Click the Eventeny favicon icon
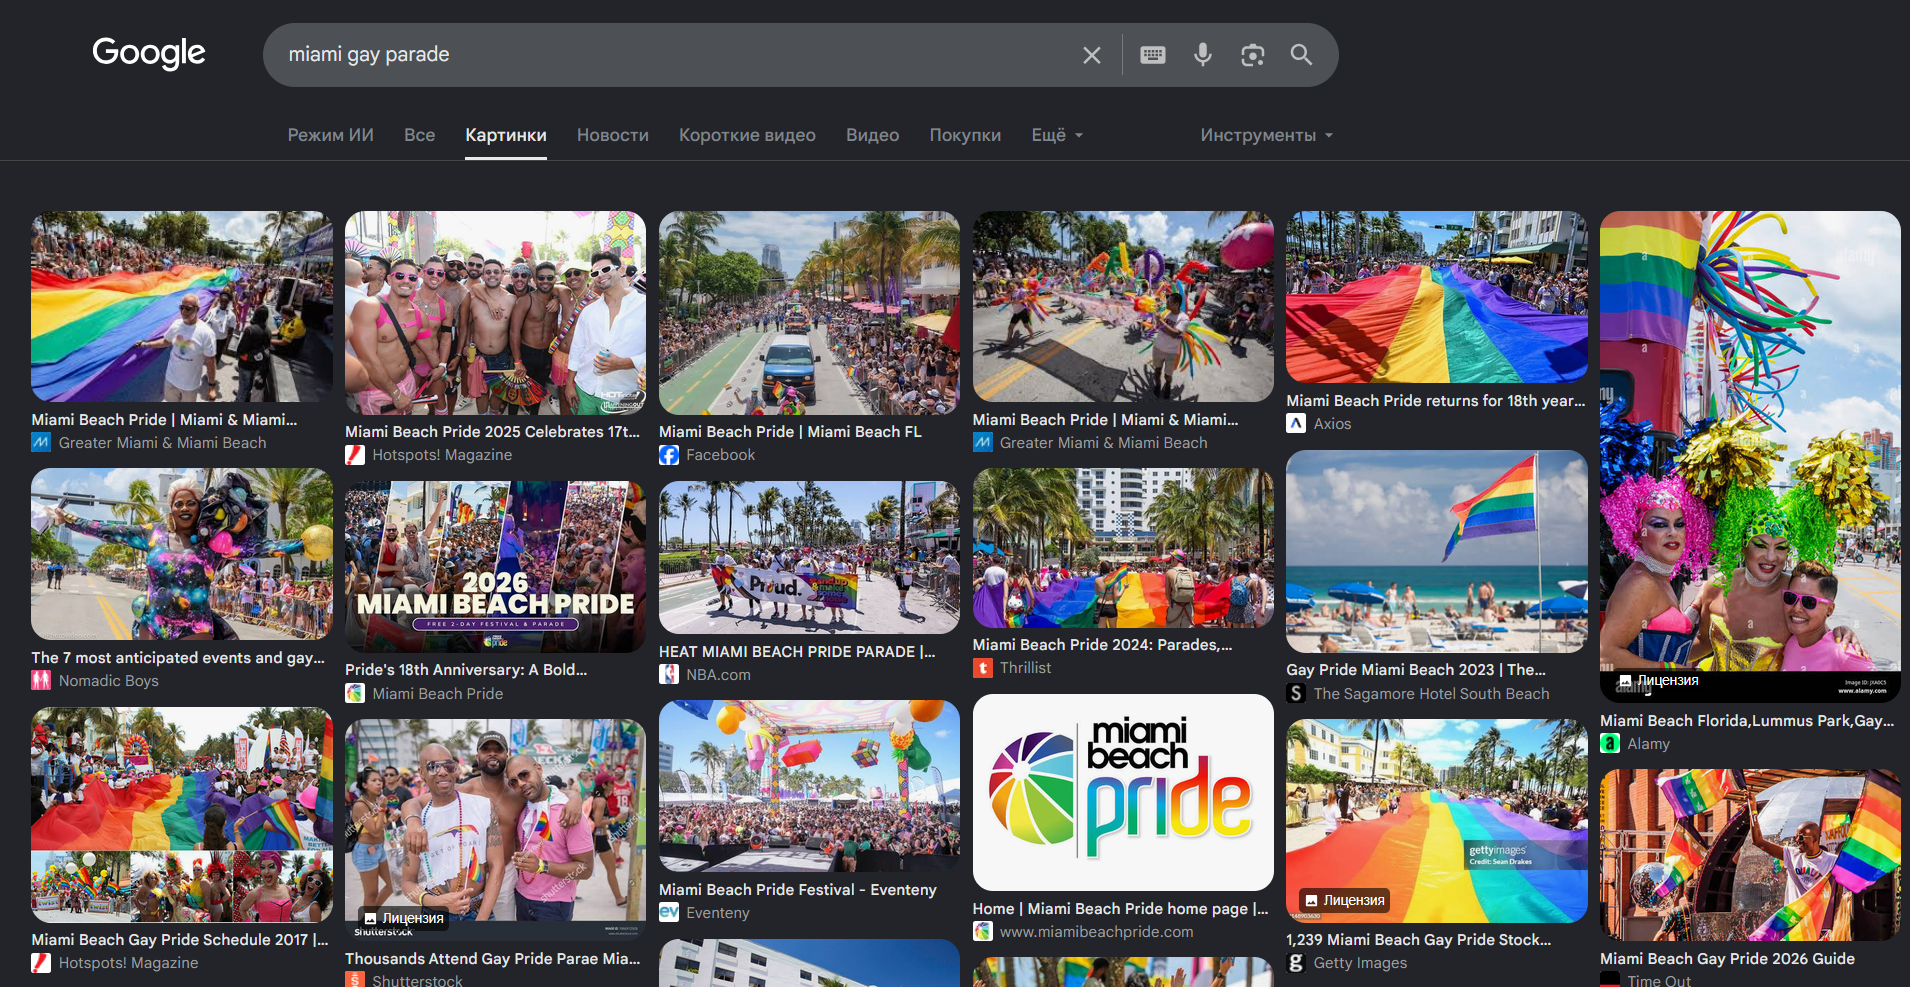This screenshot has height=987, width=1910. coord(669,912)
